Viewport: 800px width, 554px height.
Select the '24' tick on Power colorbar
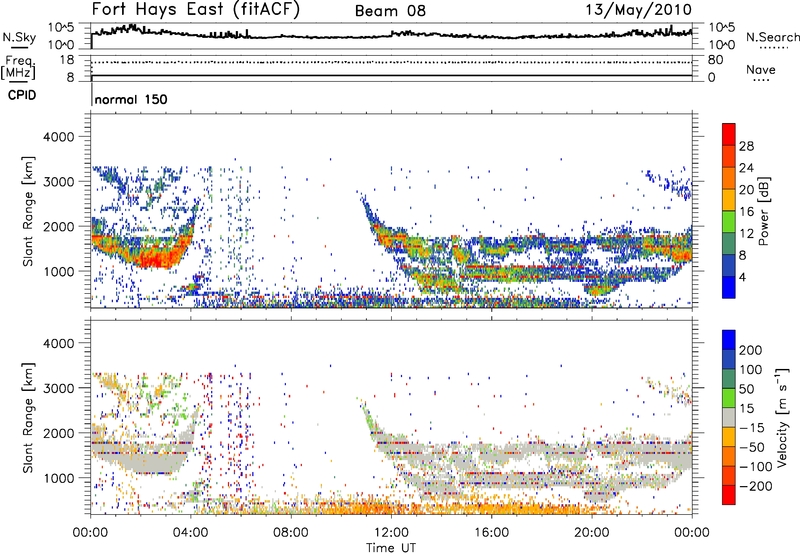746,168
